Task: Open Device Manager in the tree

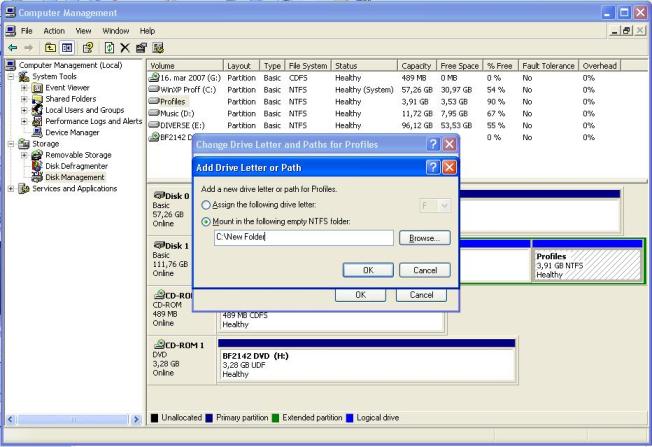Action: (72, 133)
